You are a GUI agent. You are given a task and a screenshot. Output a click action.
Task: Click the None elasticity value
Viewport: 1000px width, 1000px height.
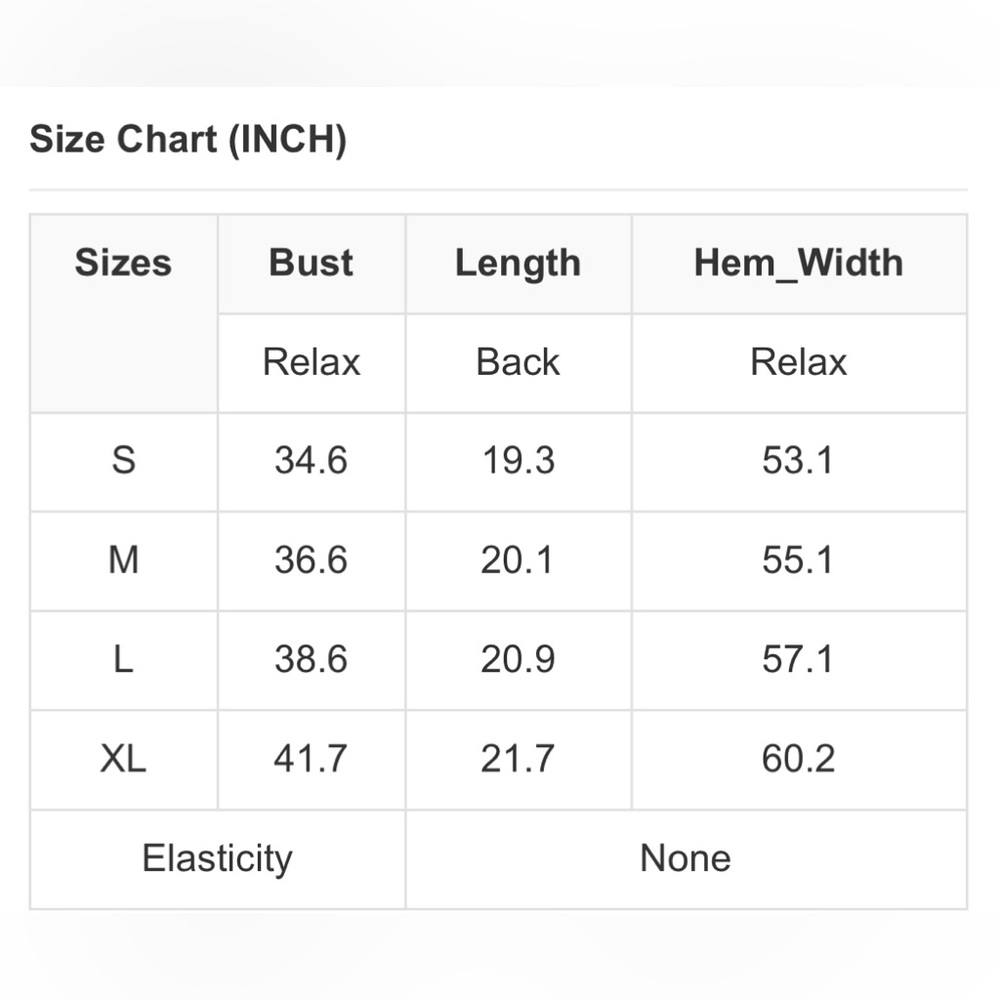pyautogui.click(x=686, y=858)
